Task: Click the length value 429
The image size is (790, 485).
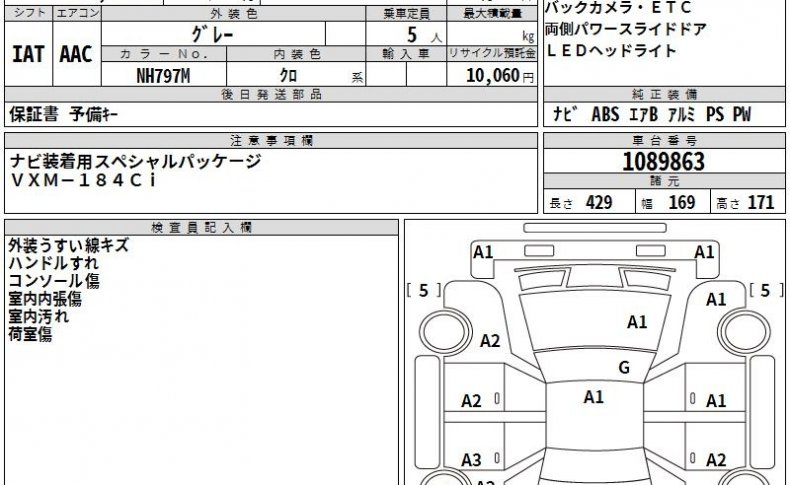Action: (x=599, y=202)
